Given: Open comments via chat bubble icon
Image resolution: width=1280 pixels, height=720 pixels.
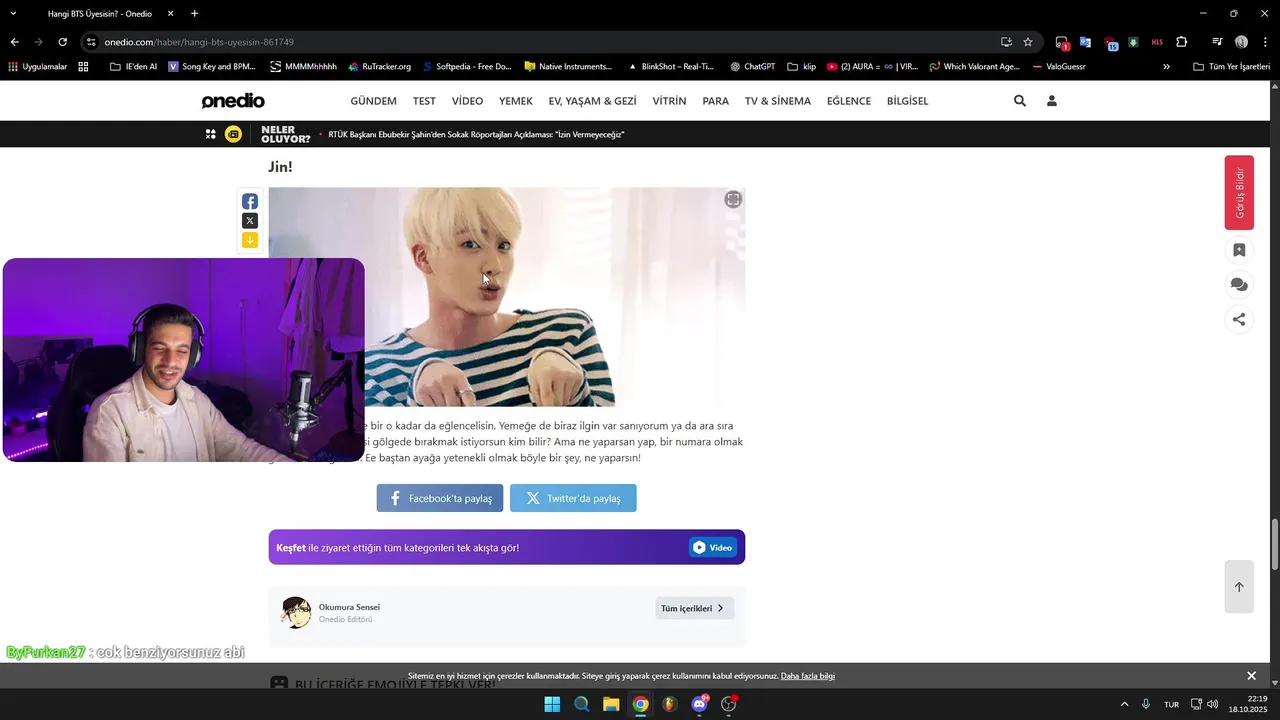Looking at the screenshot, I should (1239, 285).
